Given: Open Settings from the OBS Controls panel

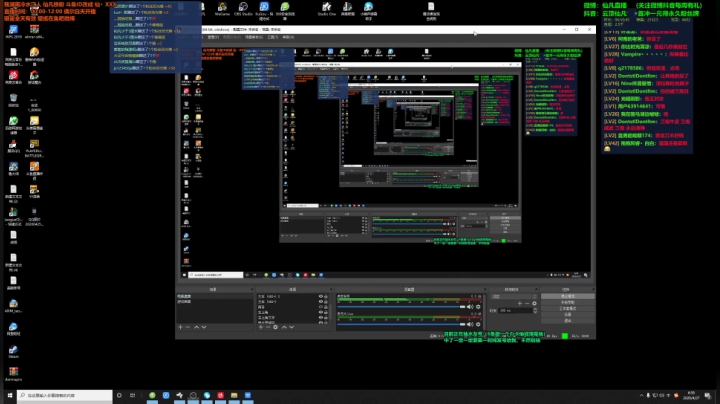Looking at the screenshot, I should (568, 314).
